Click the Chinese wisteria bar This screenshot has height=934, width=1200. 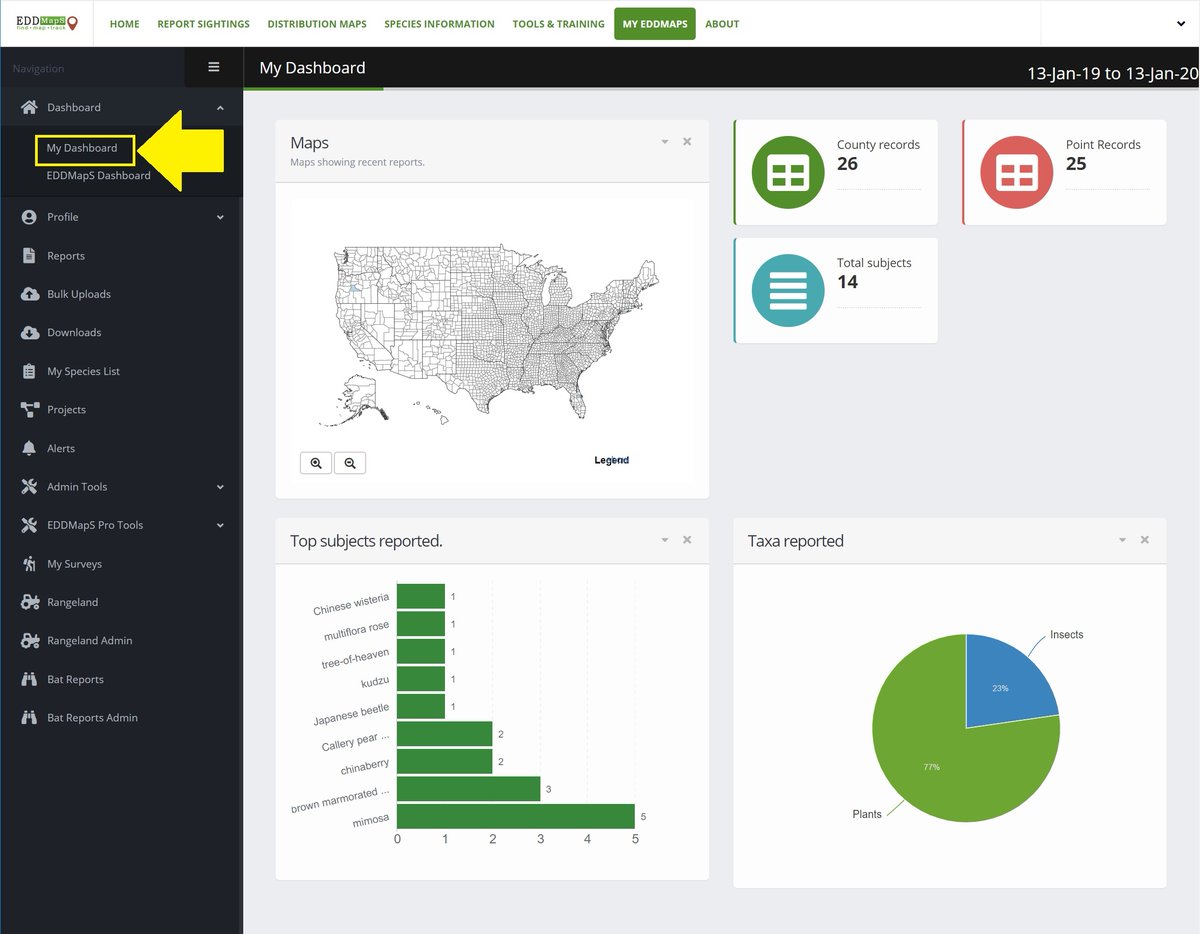[x=421, y=596]
